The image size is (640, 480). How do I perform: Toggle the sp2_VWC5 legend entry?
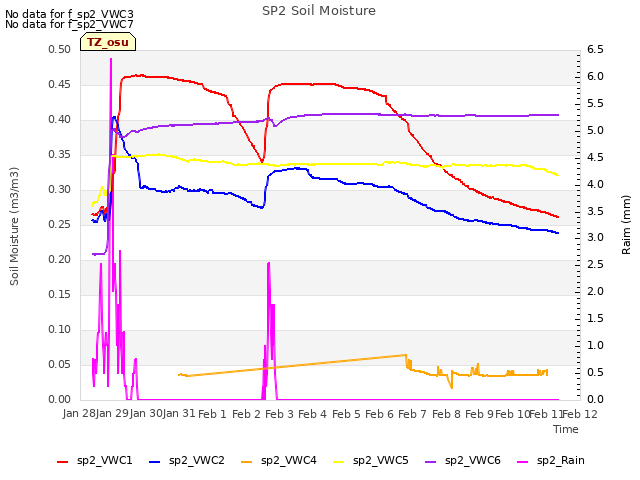click(371, 461)
